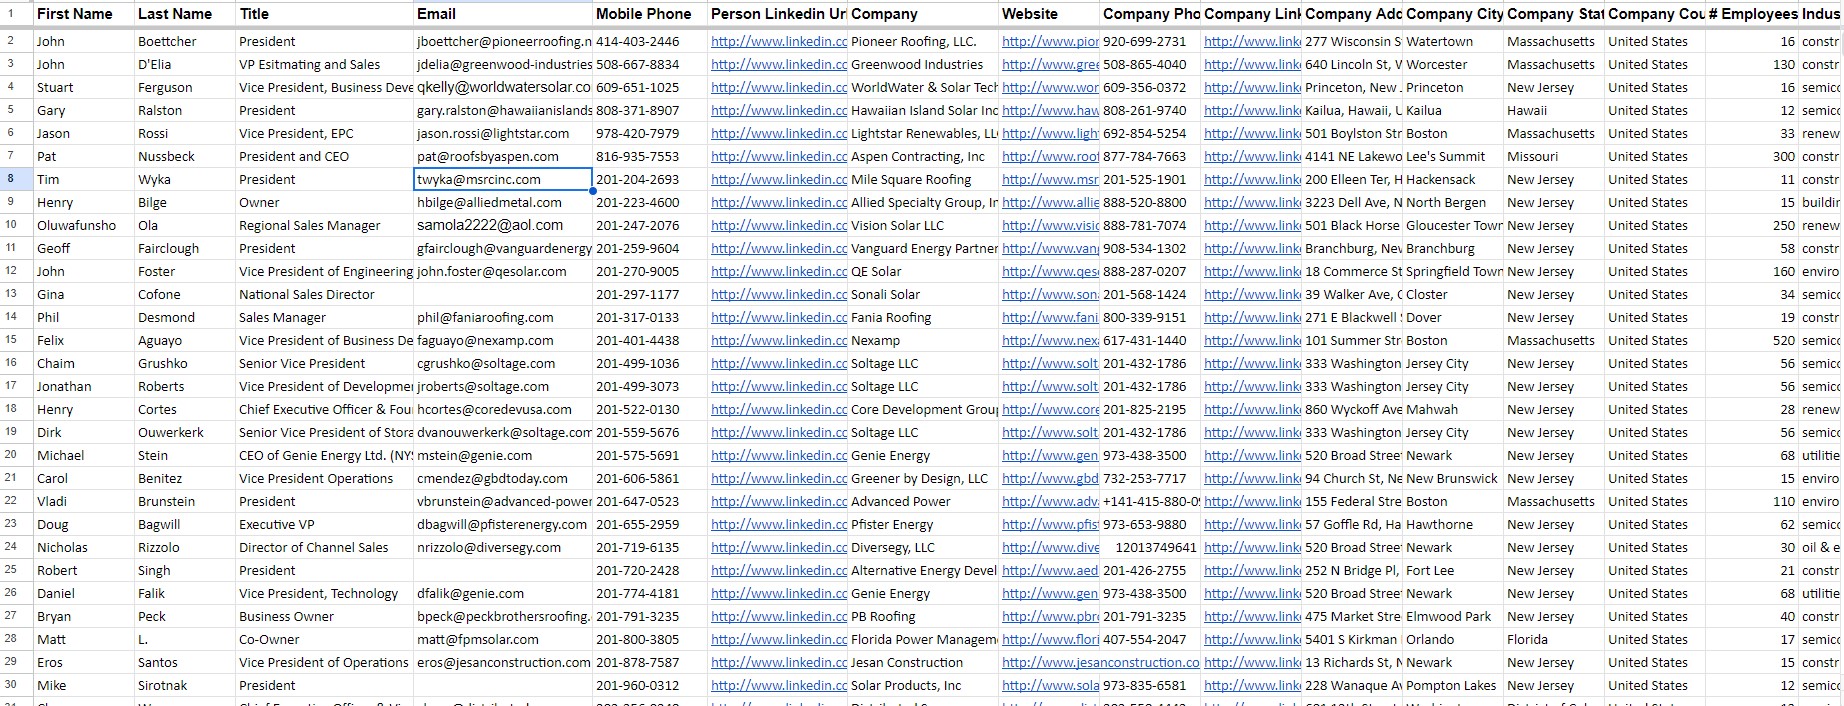Click company cell Mile Square Roofing
Image resolution: width=1844 pixels, height=706 pixels.
[923, 179]
